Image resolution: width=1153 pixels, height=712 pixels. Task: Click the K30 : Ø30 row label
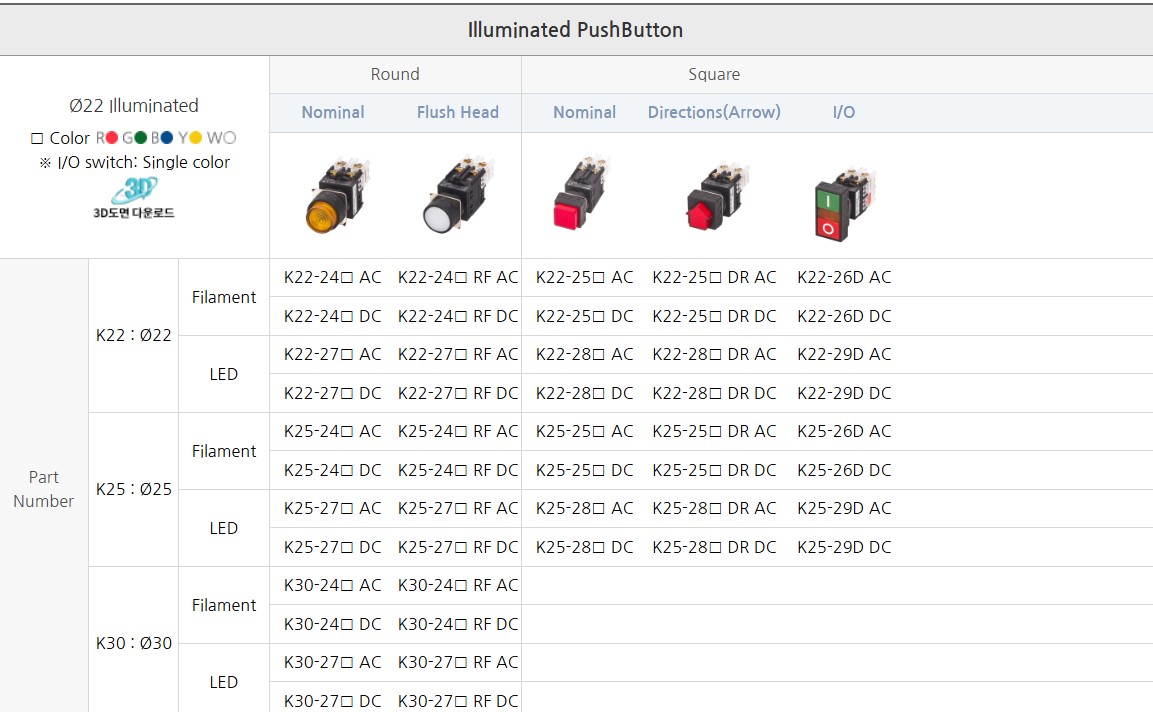coord(134,643)
